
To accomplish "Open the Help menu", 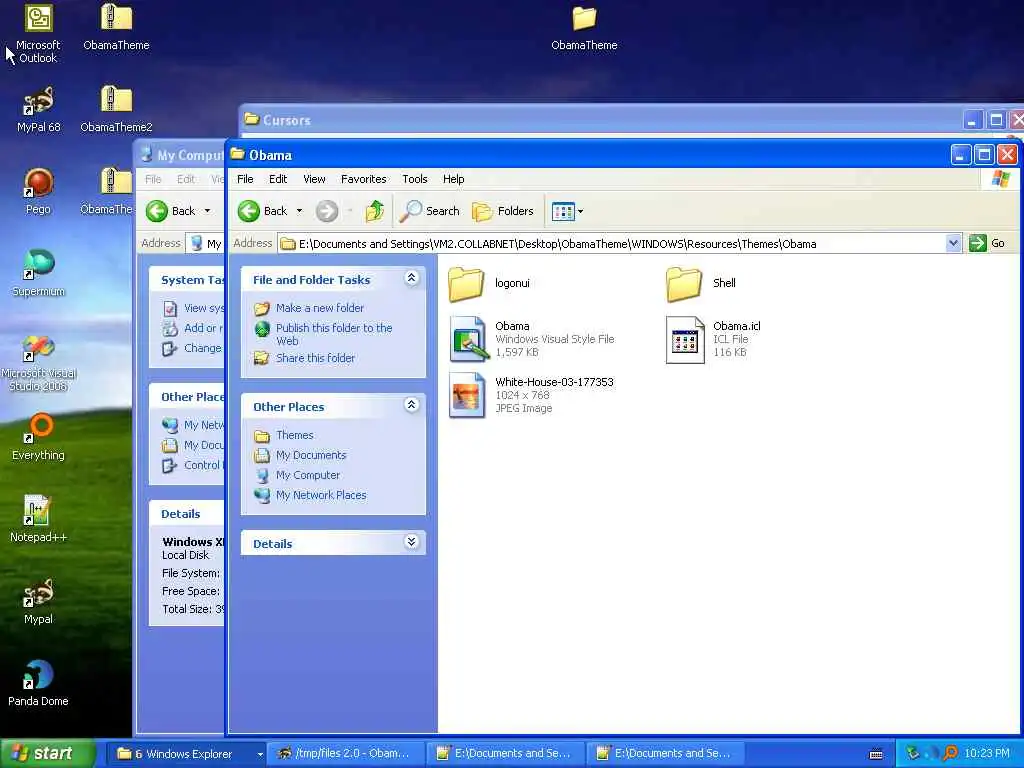I will coord(453,179).
